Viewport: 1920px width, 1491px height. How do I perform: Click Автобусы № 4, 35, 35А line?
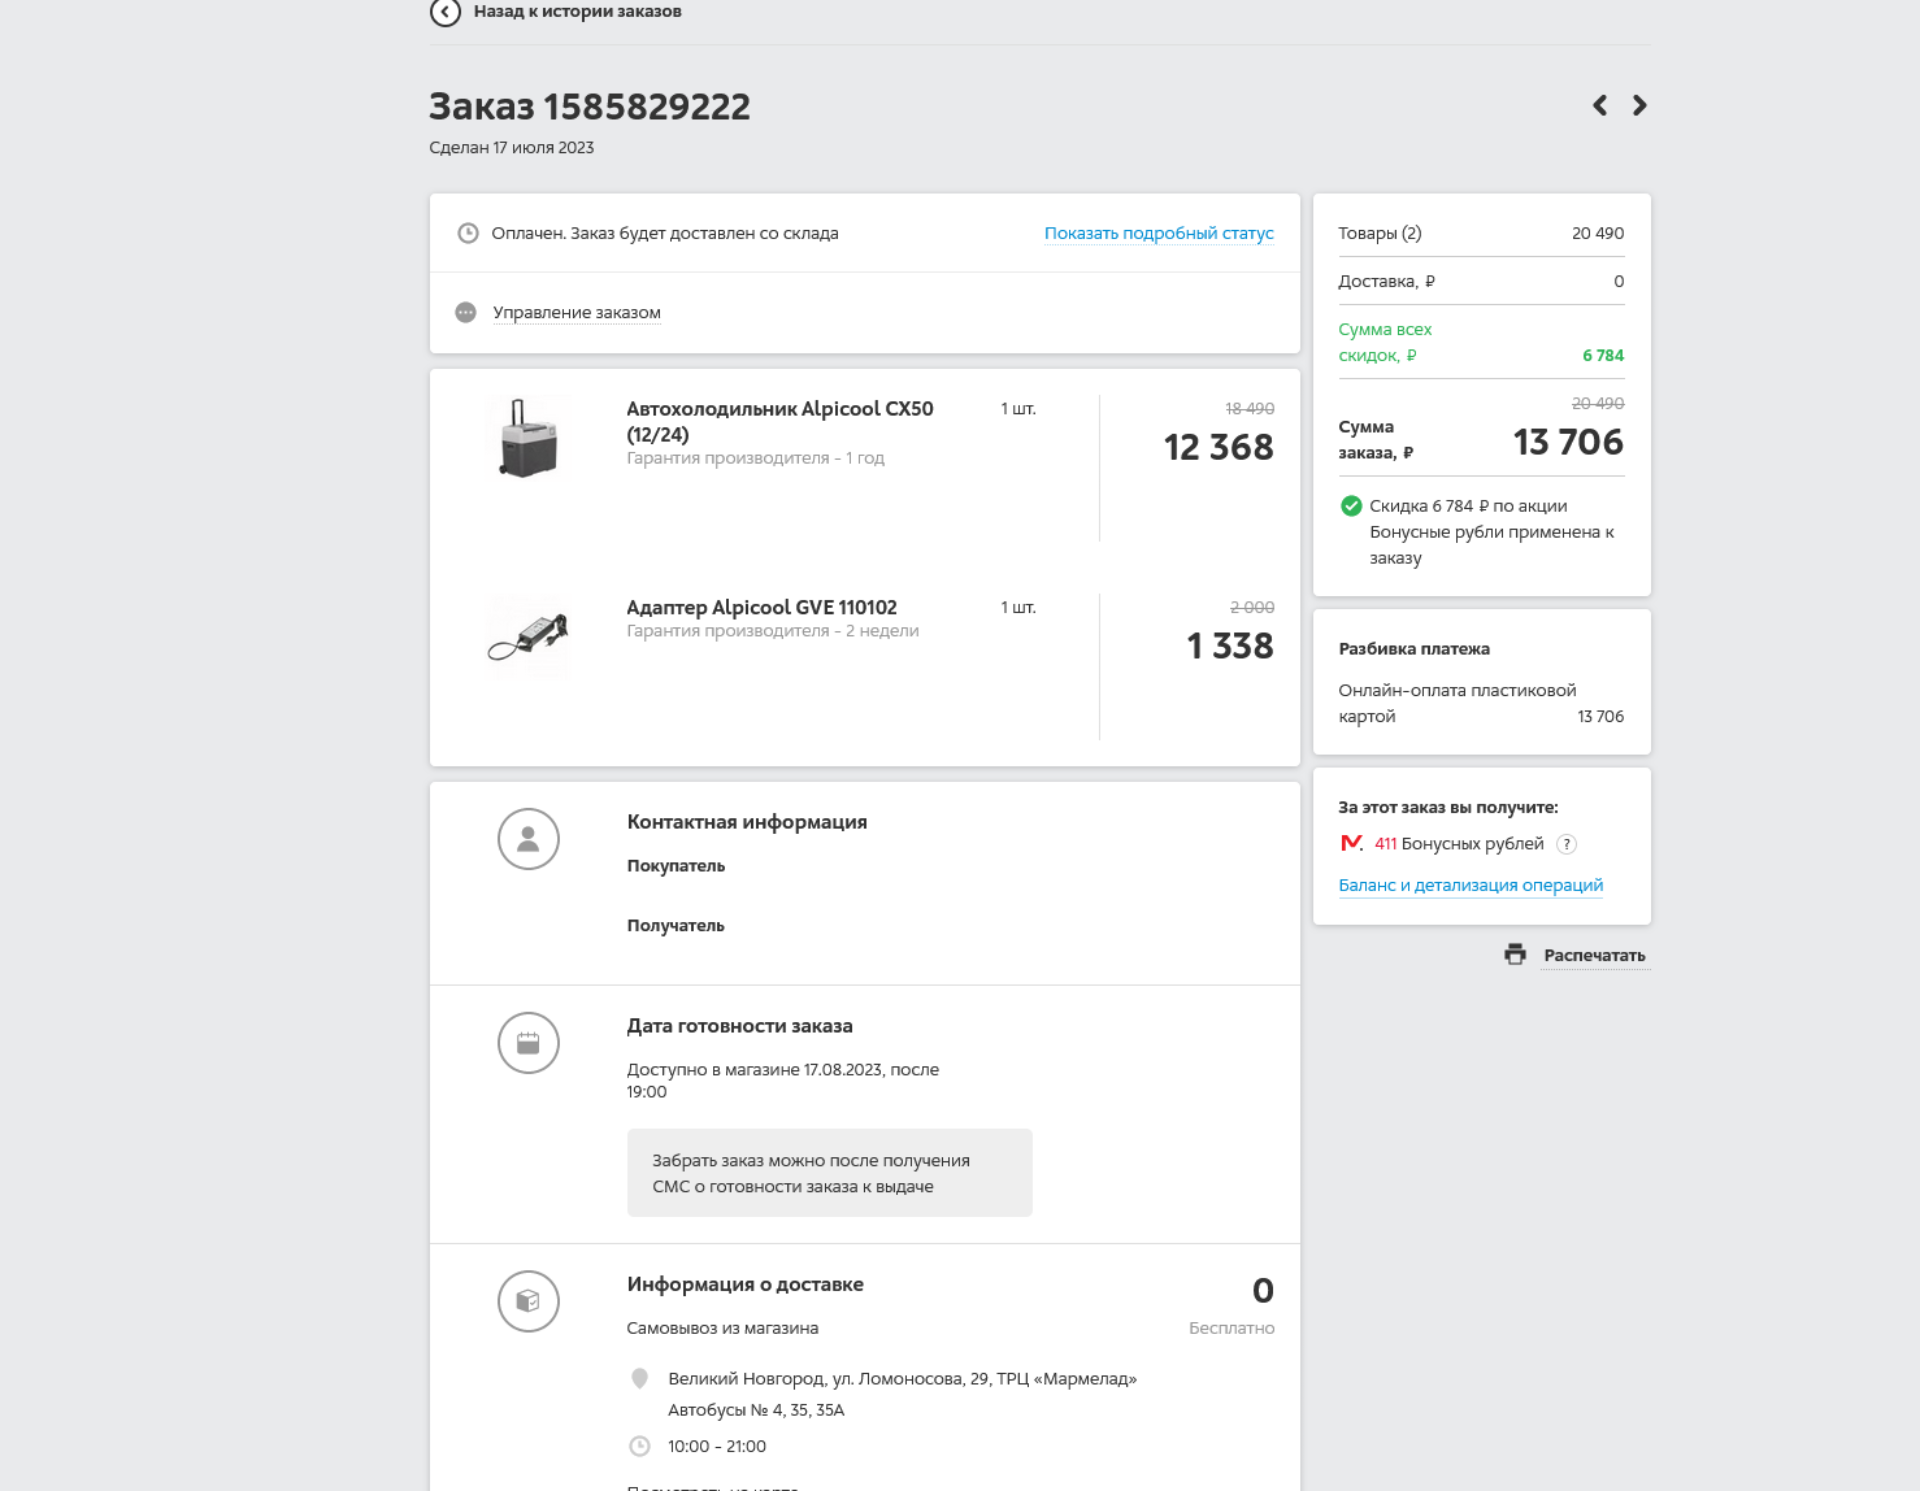tap(756, 1410)
